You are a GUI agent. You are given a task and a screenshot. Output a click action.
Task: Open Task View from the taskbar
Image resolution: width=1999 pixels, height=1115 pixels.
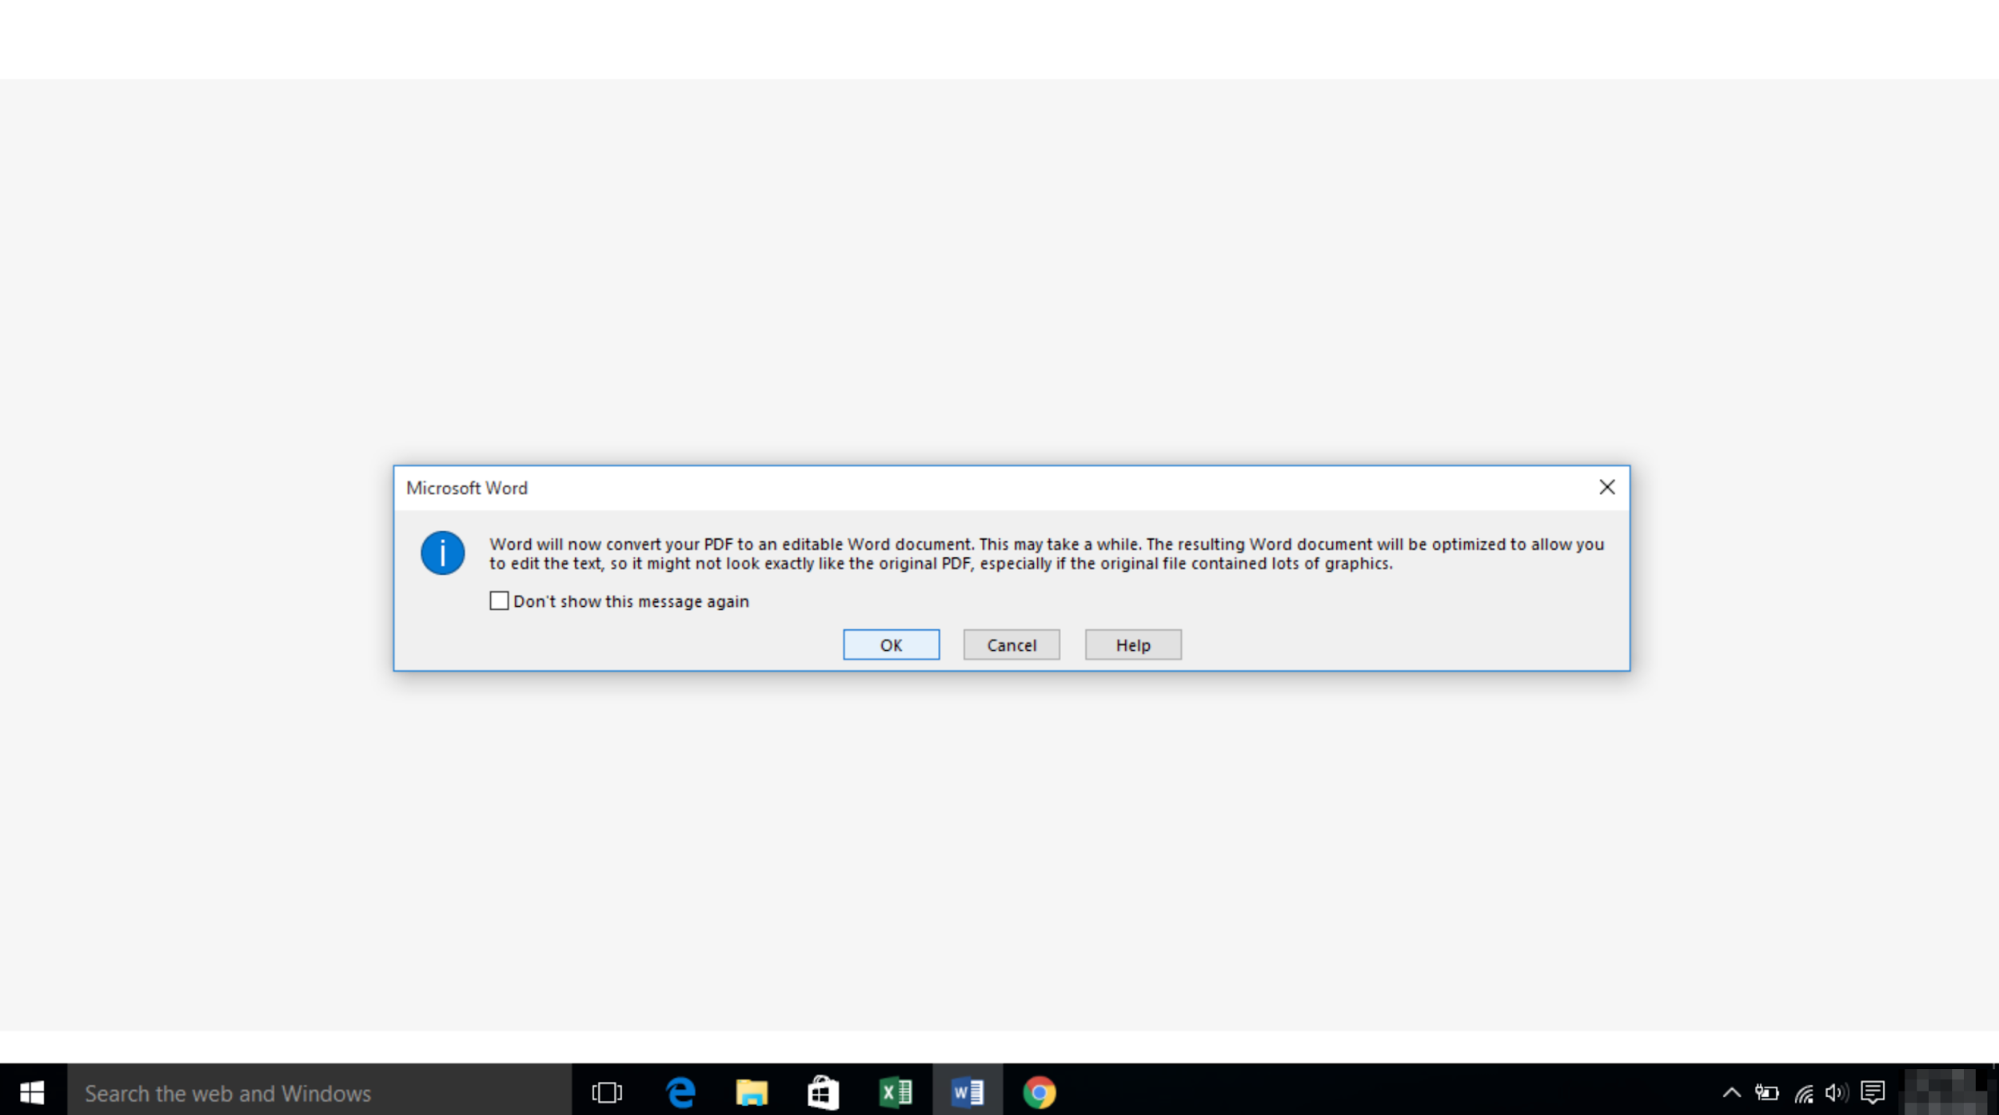pos(607,1092)
